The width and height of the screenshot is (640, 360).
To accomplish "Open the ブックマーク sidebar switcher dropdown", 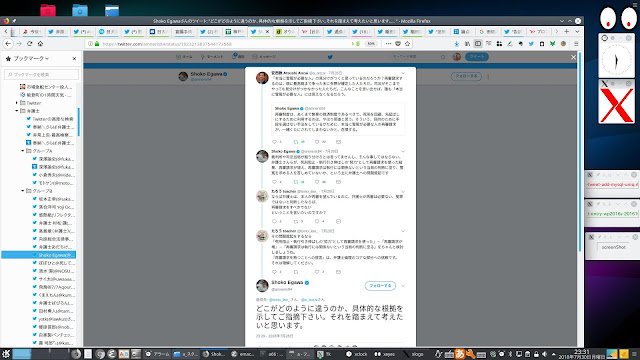I will (31, 58).
